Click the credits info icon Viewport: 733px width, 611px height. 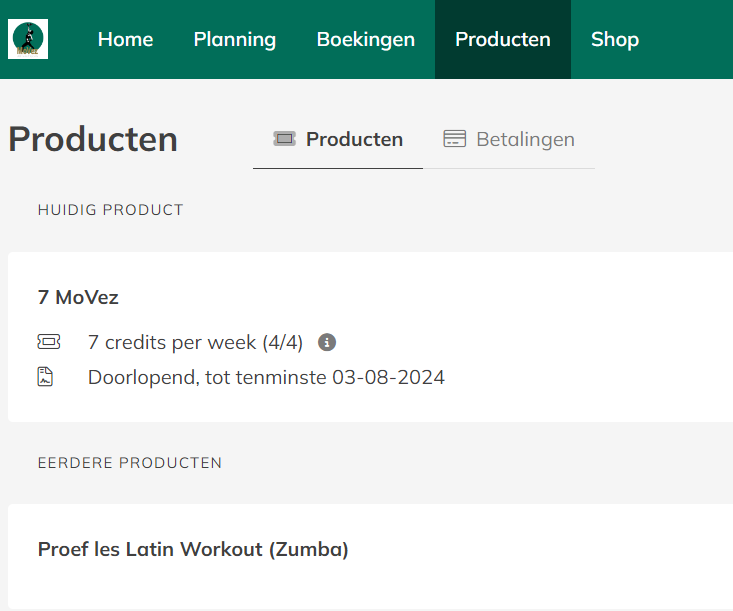(327, 342)
